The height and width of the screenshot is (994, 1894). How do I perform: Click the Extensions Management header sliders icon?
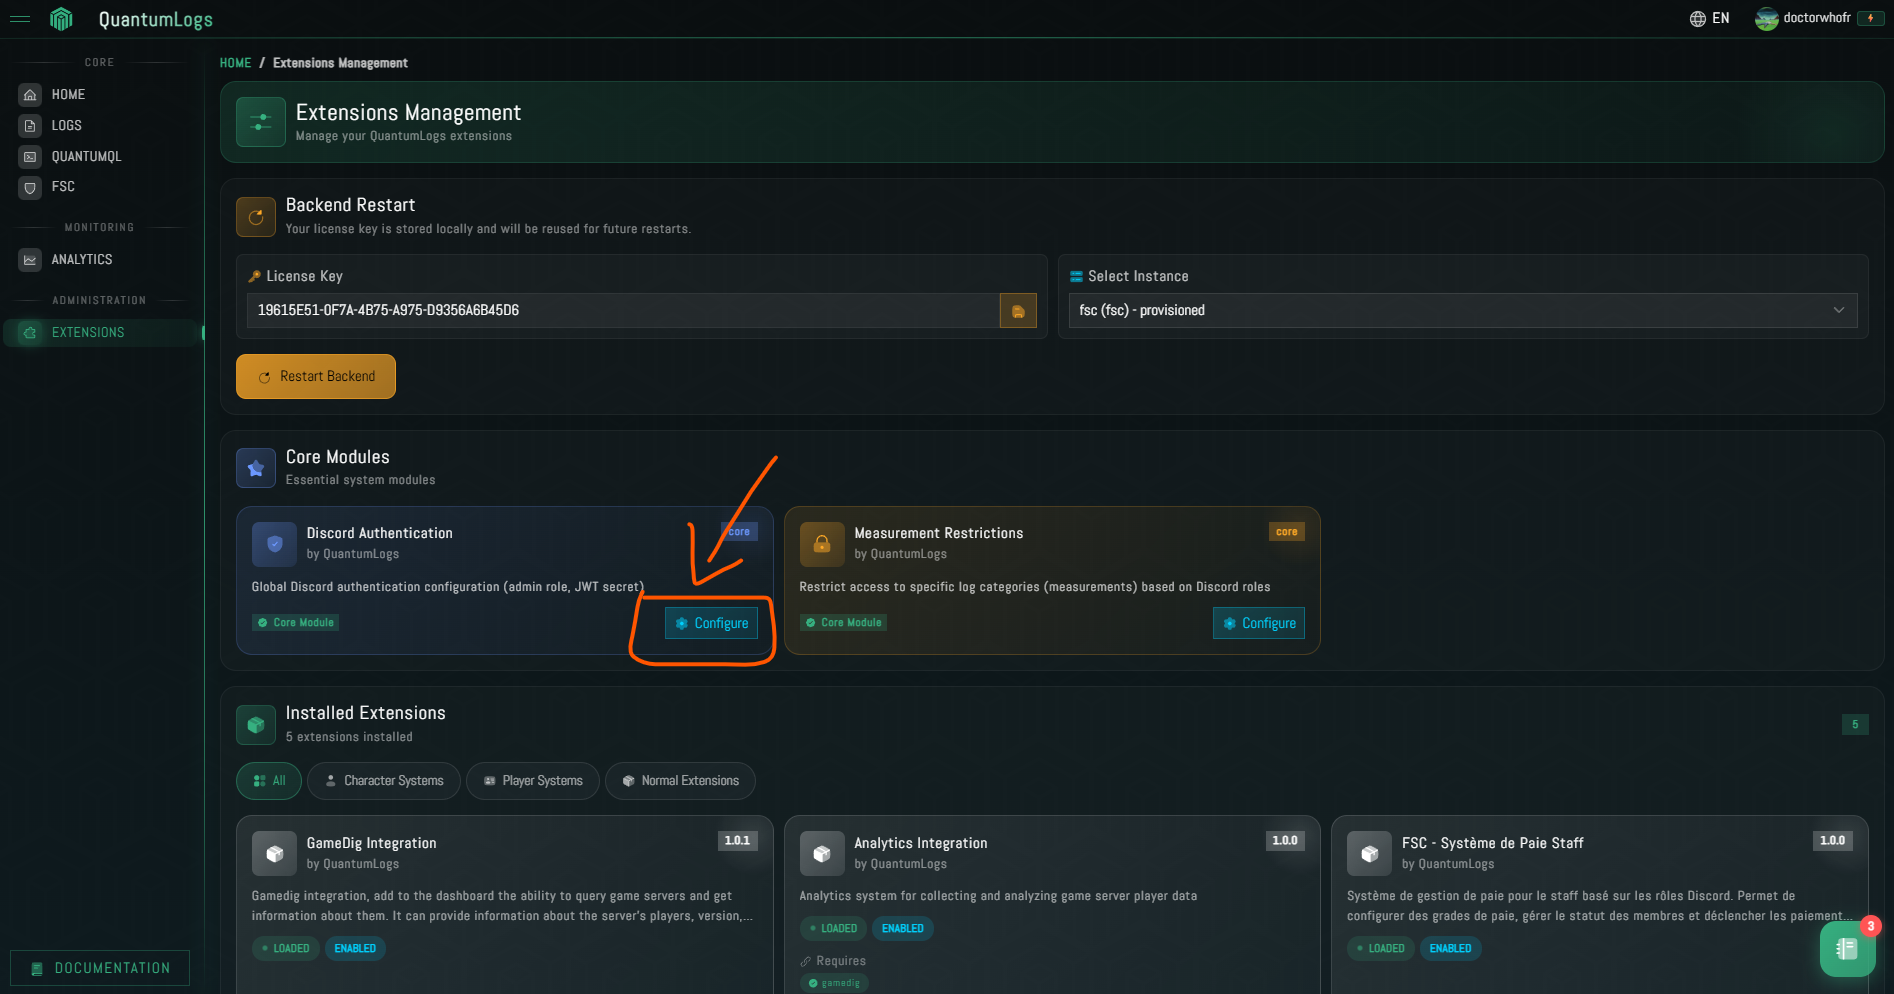[261, 122]
